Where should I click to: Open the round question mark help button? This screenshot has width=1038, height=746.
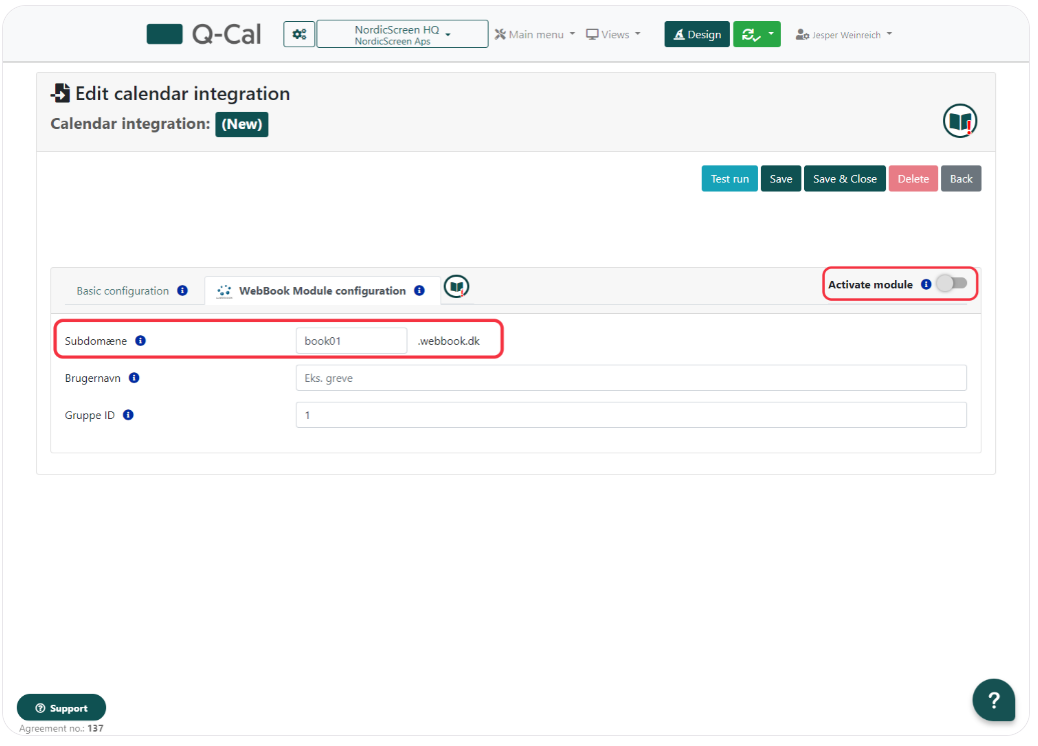[x=993, y=700]
